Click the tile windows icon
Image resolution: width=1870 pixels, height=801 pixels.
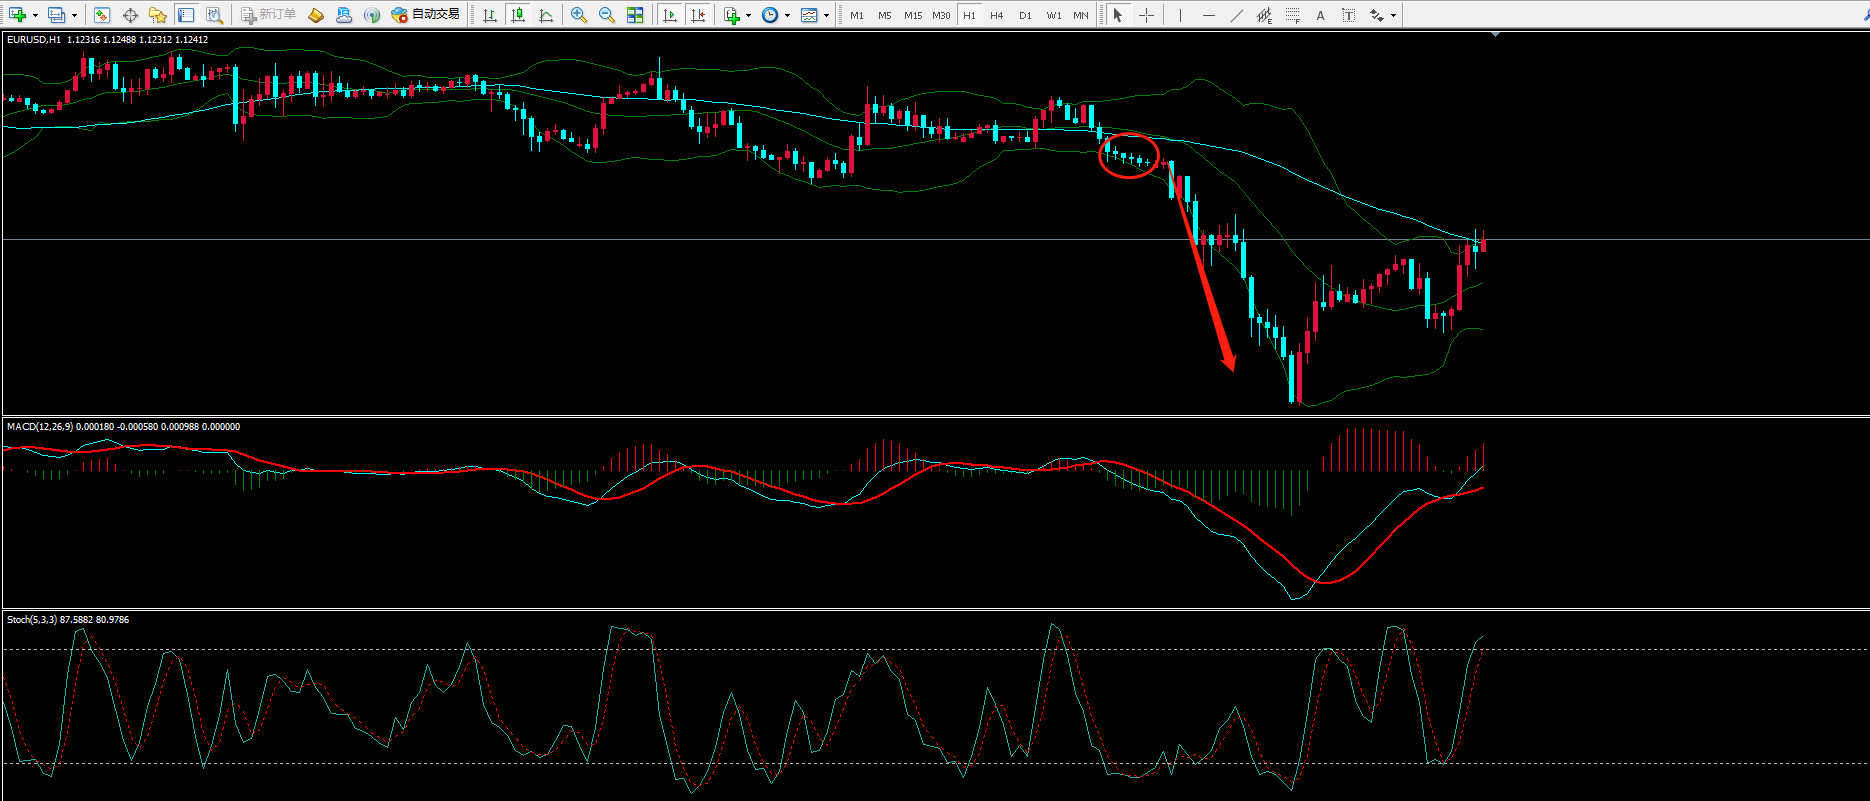click(635, 15)
